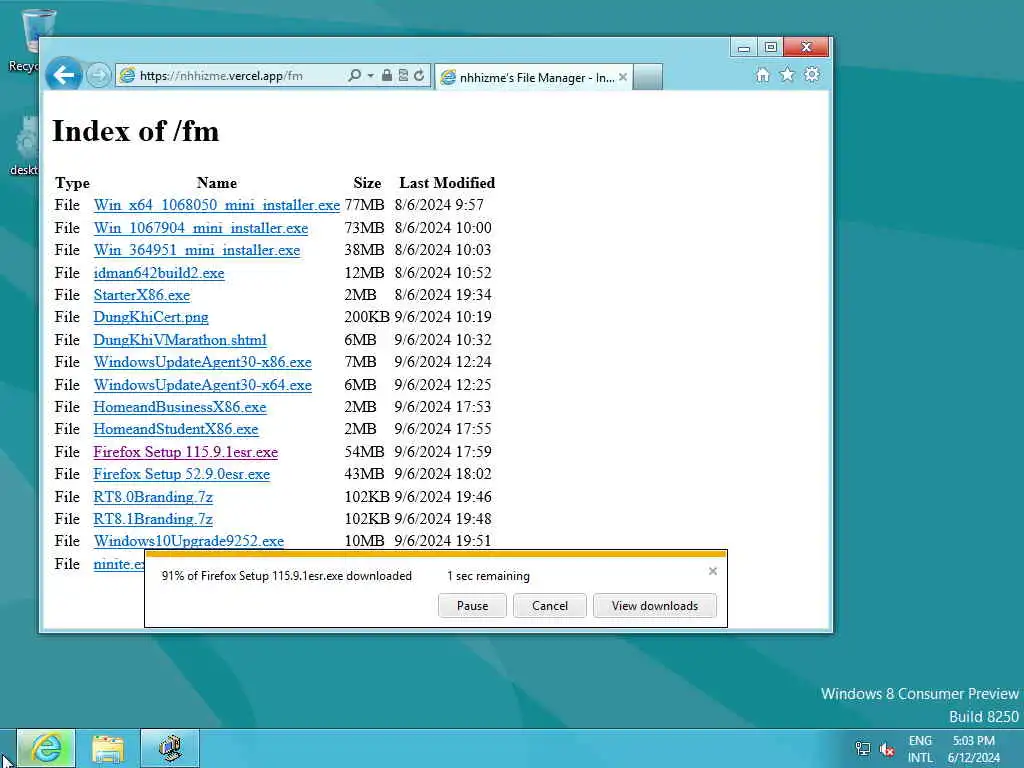Open RT8.0Branding.7z link
The width and height of the screenshot is (1024, 768).
pyautogui.click(x=153, y=497)
